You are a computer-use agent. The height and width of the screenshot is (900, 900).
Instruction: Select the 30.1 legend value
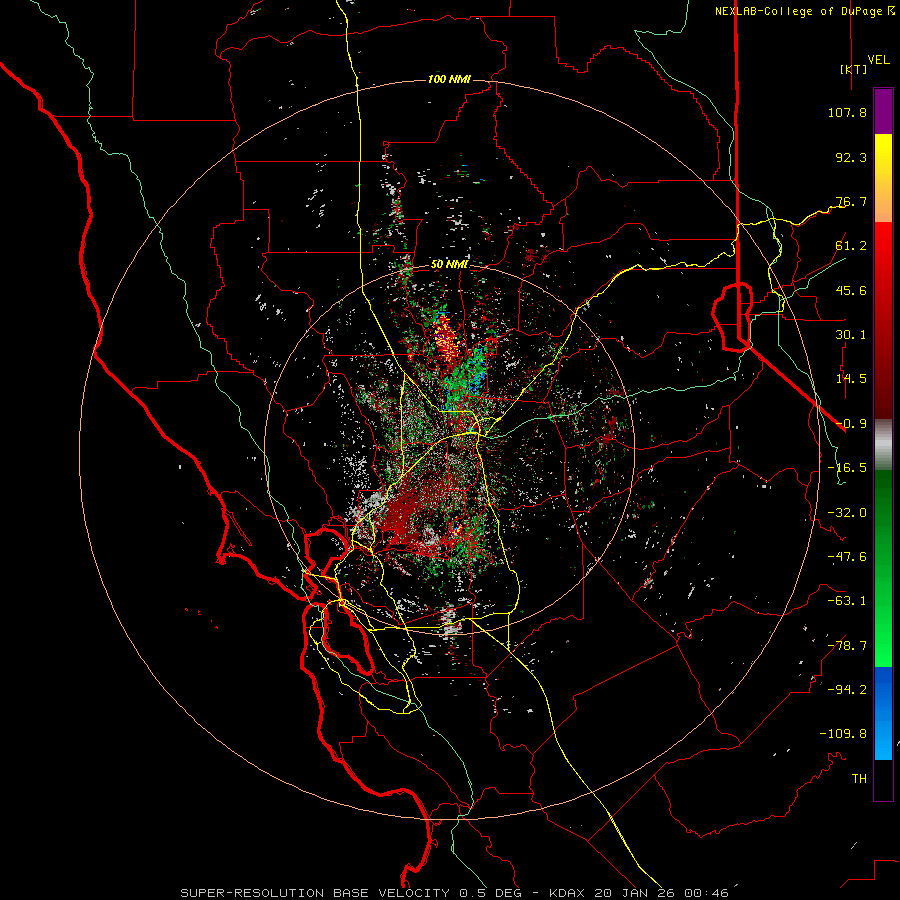point(851,335)
